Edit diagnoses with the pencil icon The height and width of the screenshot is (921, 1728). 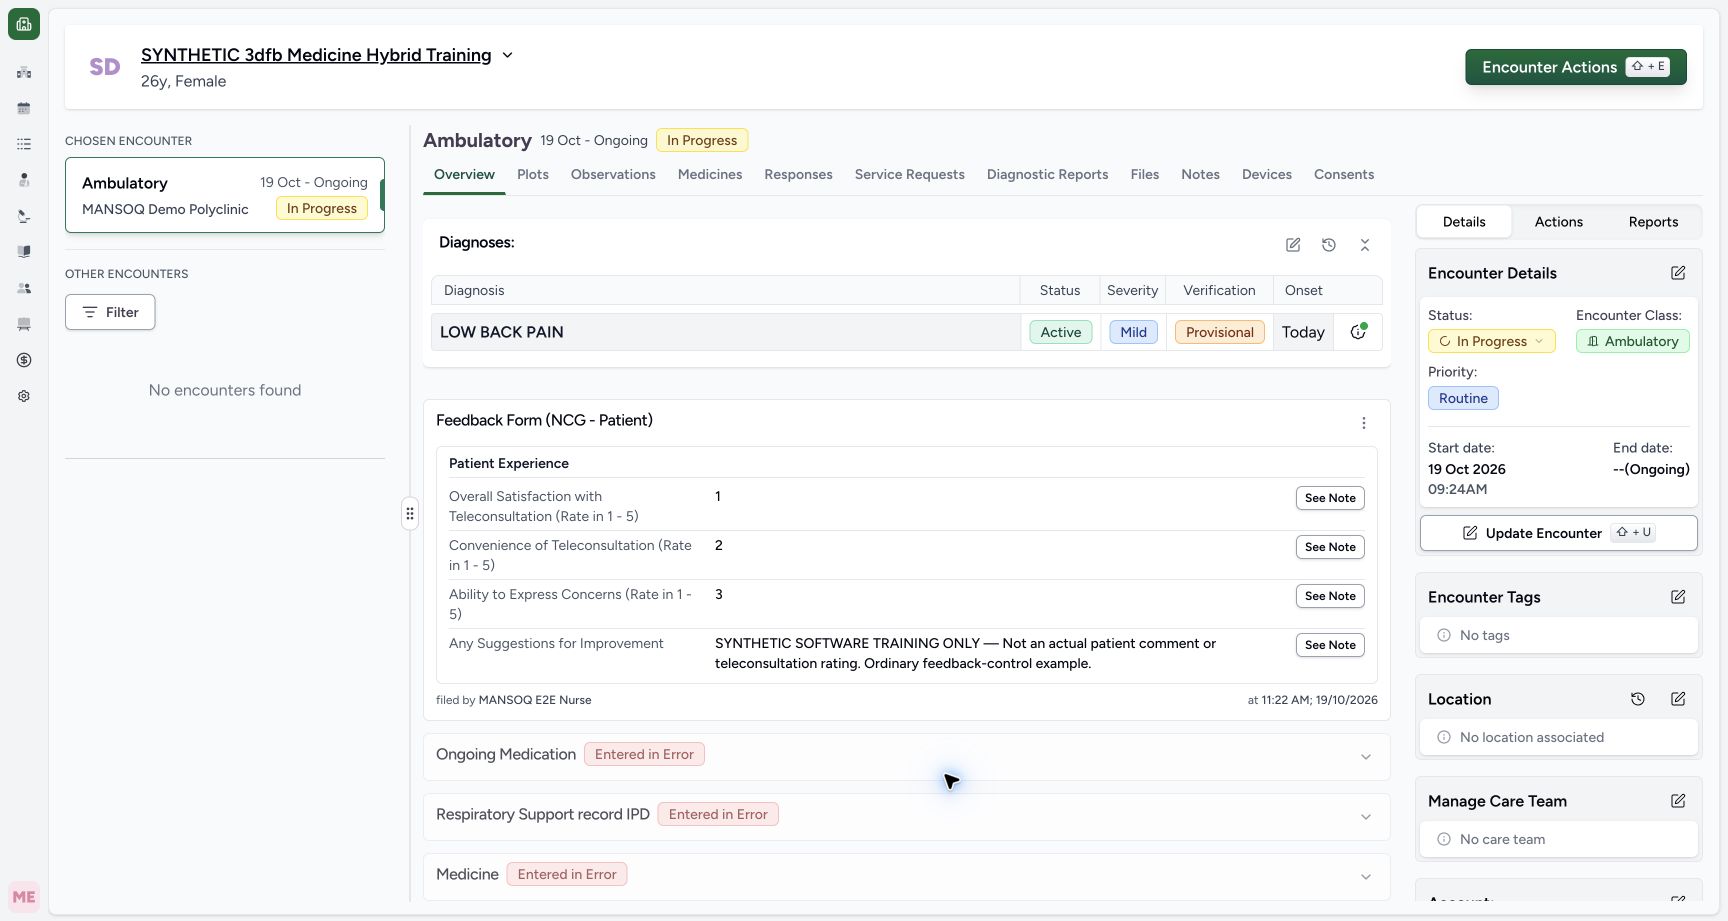pyautogui.click(x=1293, y=245)
